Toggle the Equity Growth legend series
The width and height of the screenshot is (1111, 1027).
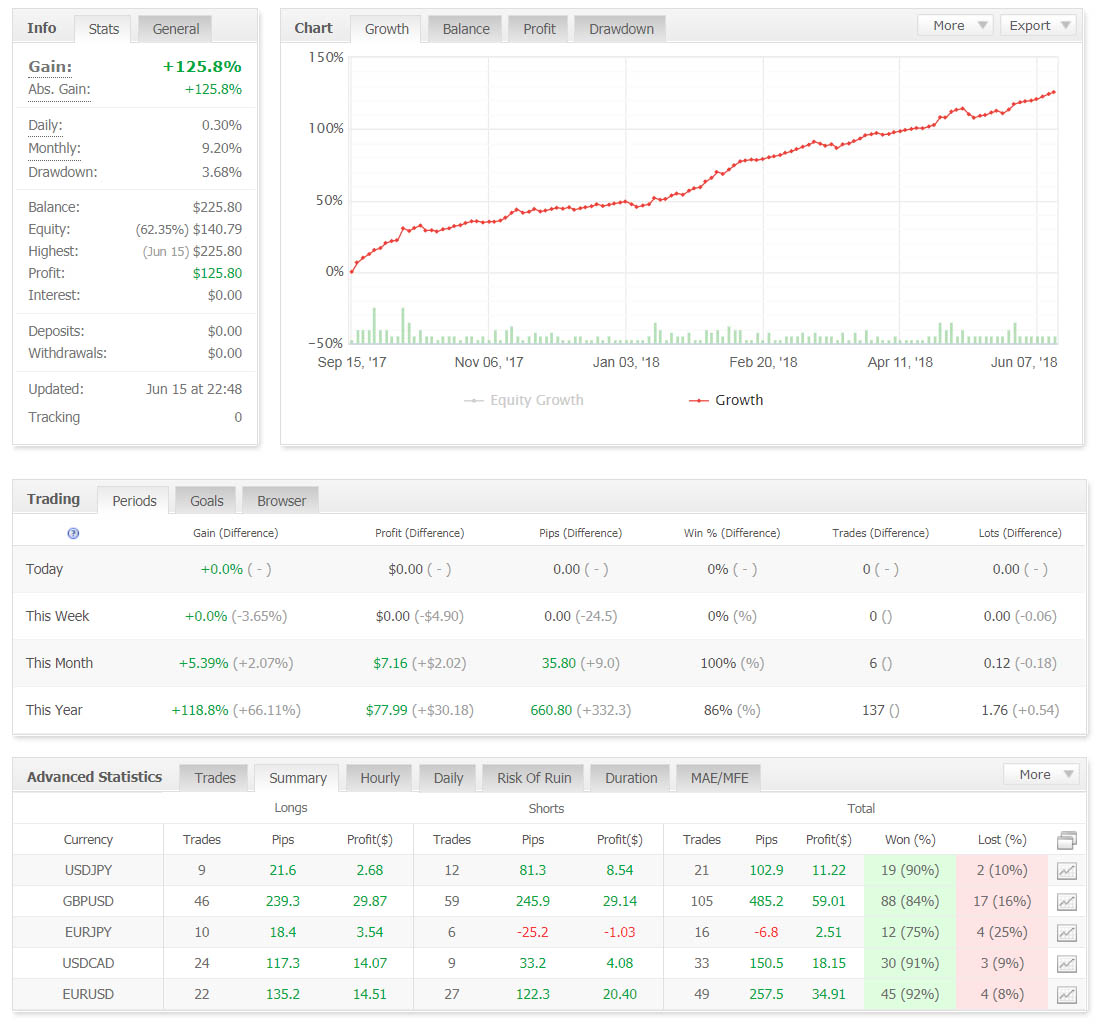tap(524, 400)
